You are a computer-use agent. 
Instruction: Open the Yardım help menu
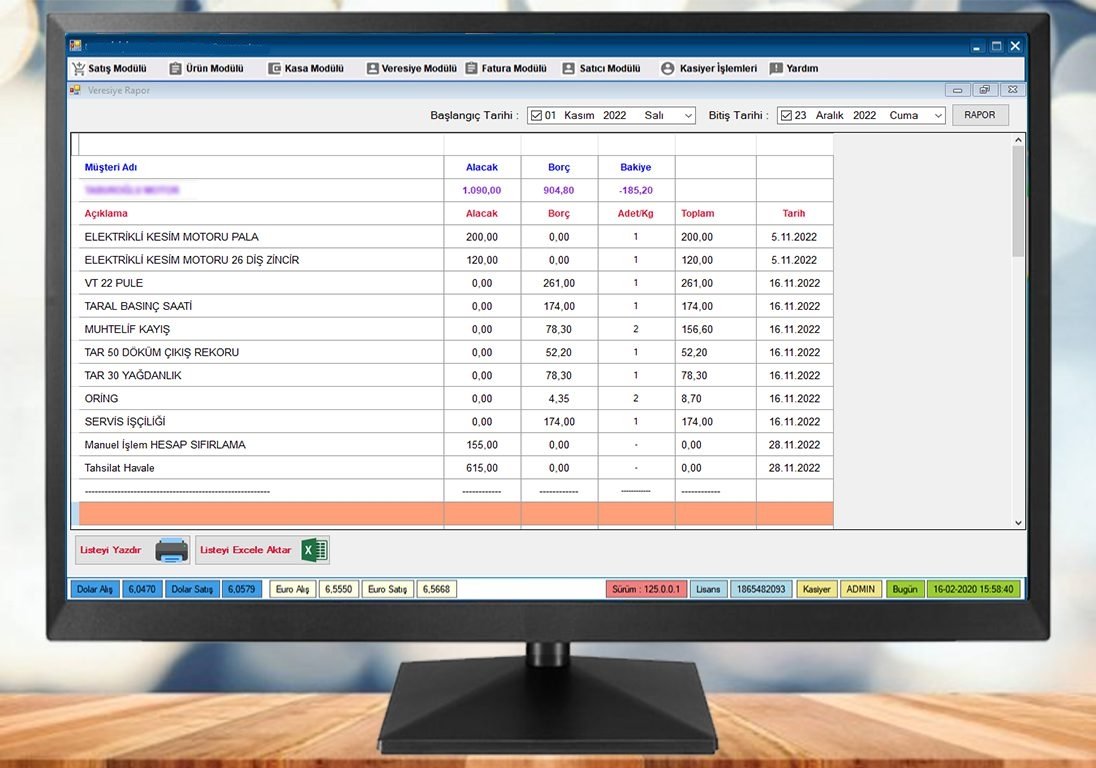[x=793, y=68]
